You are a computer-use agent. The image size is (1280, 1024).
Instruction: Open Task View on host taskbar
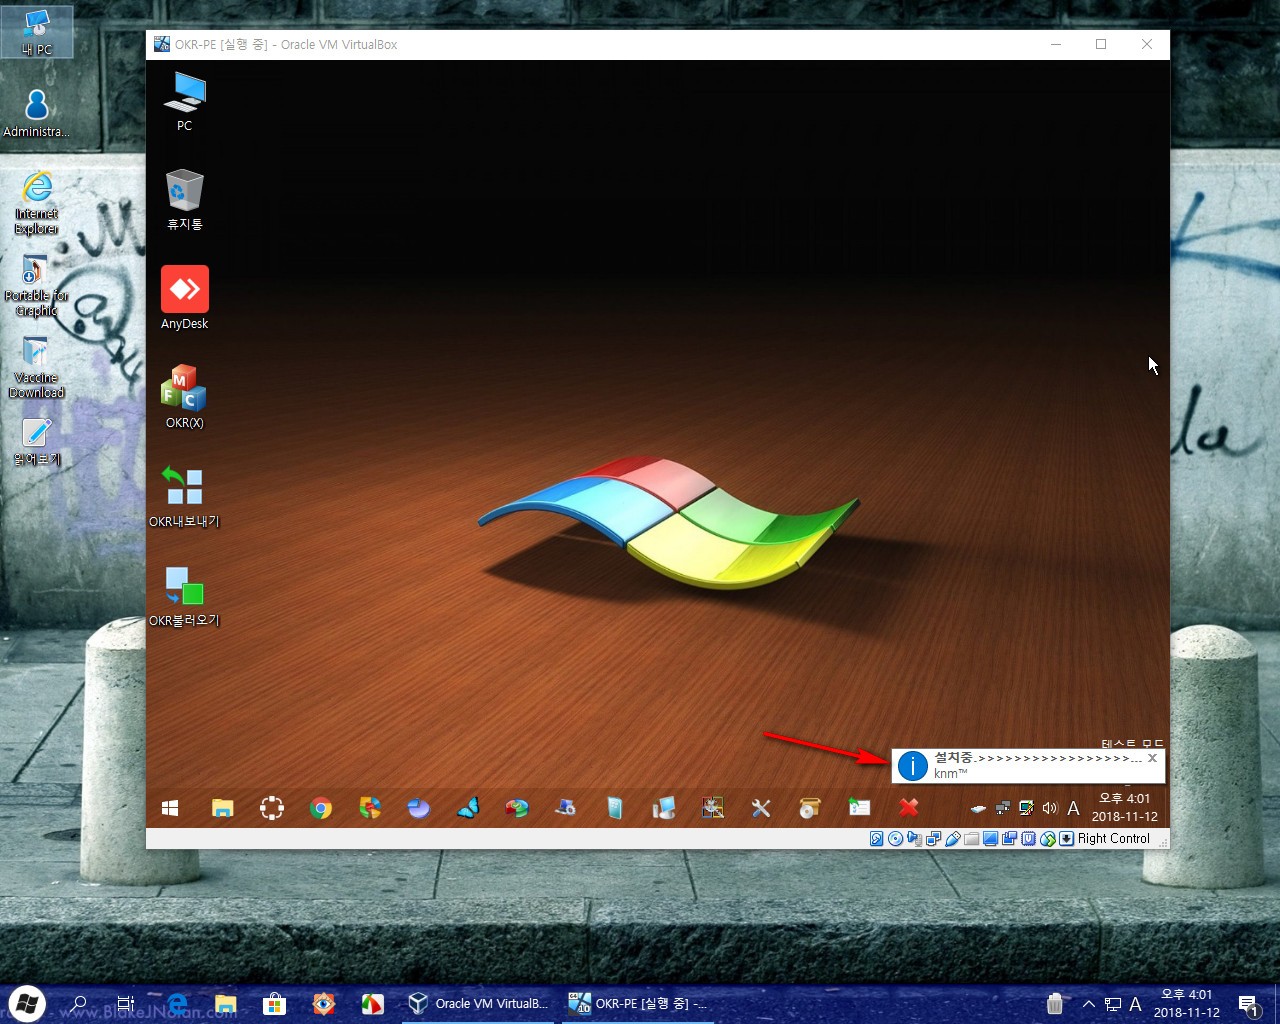(x=126, y=1004)
